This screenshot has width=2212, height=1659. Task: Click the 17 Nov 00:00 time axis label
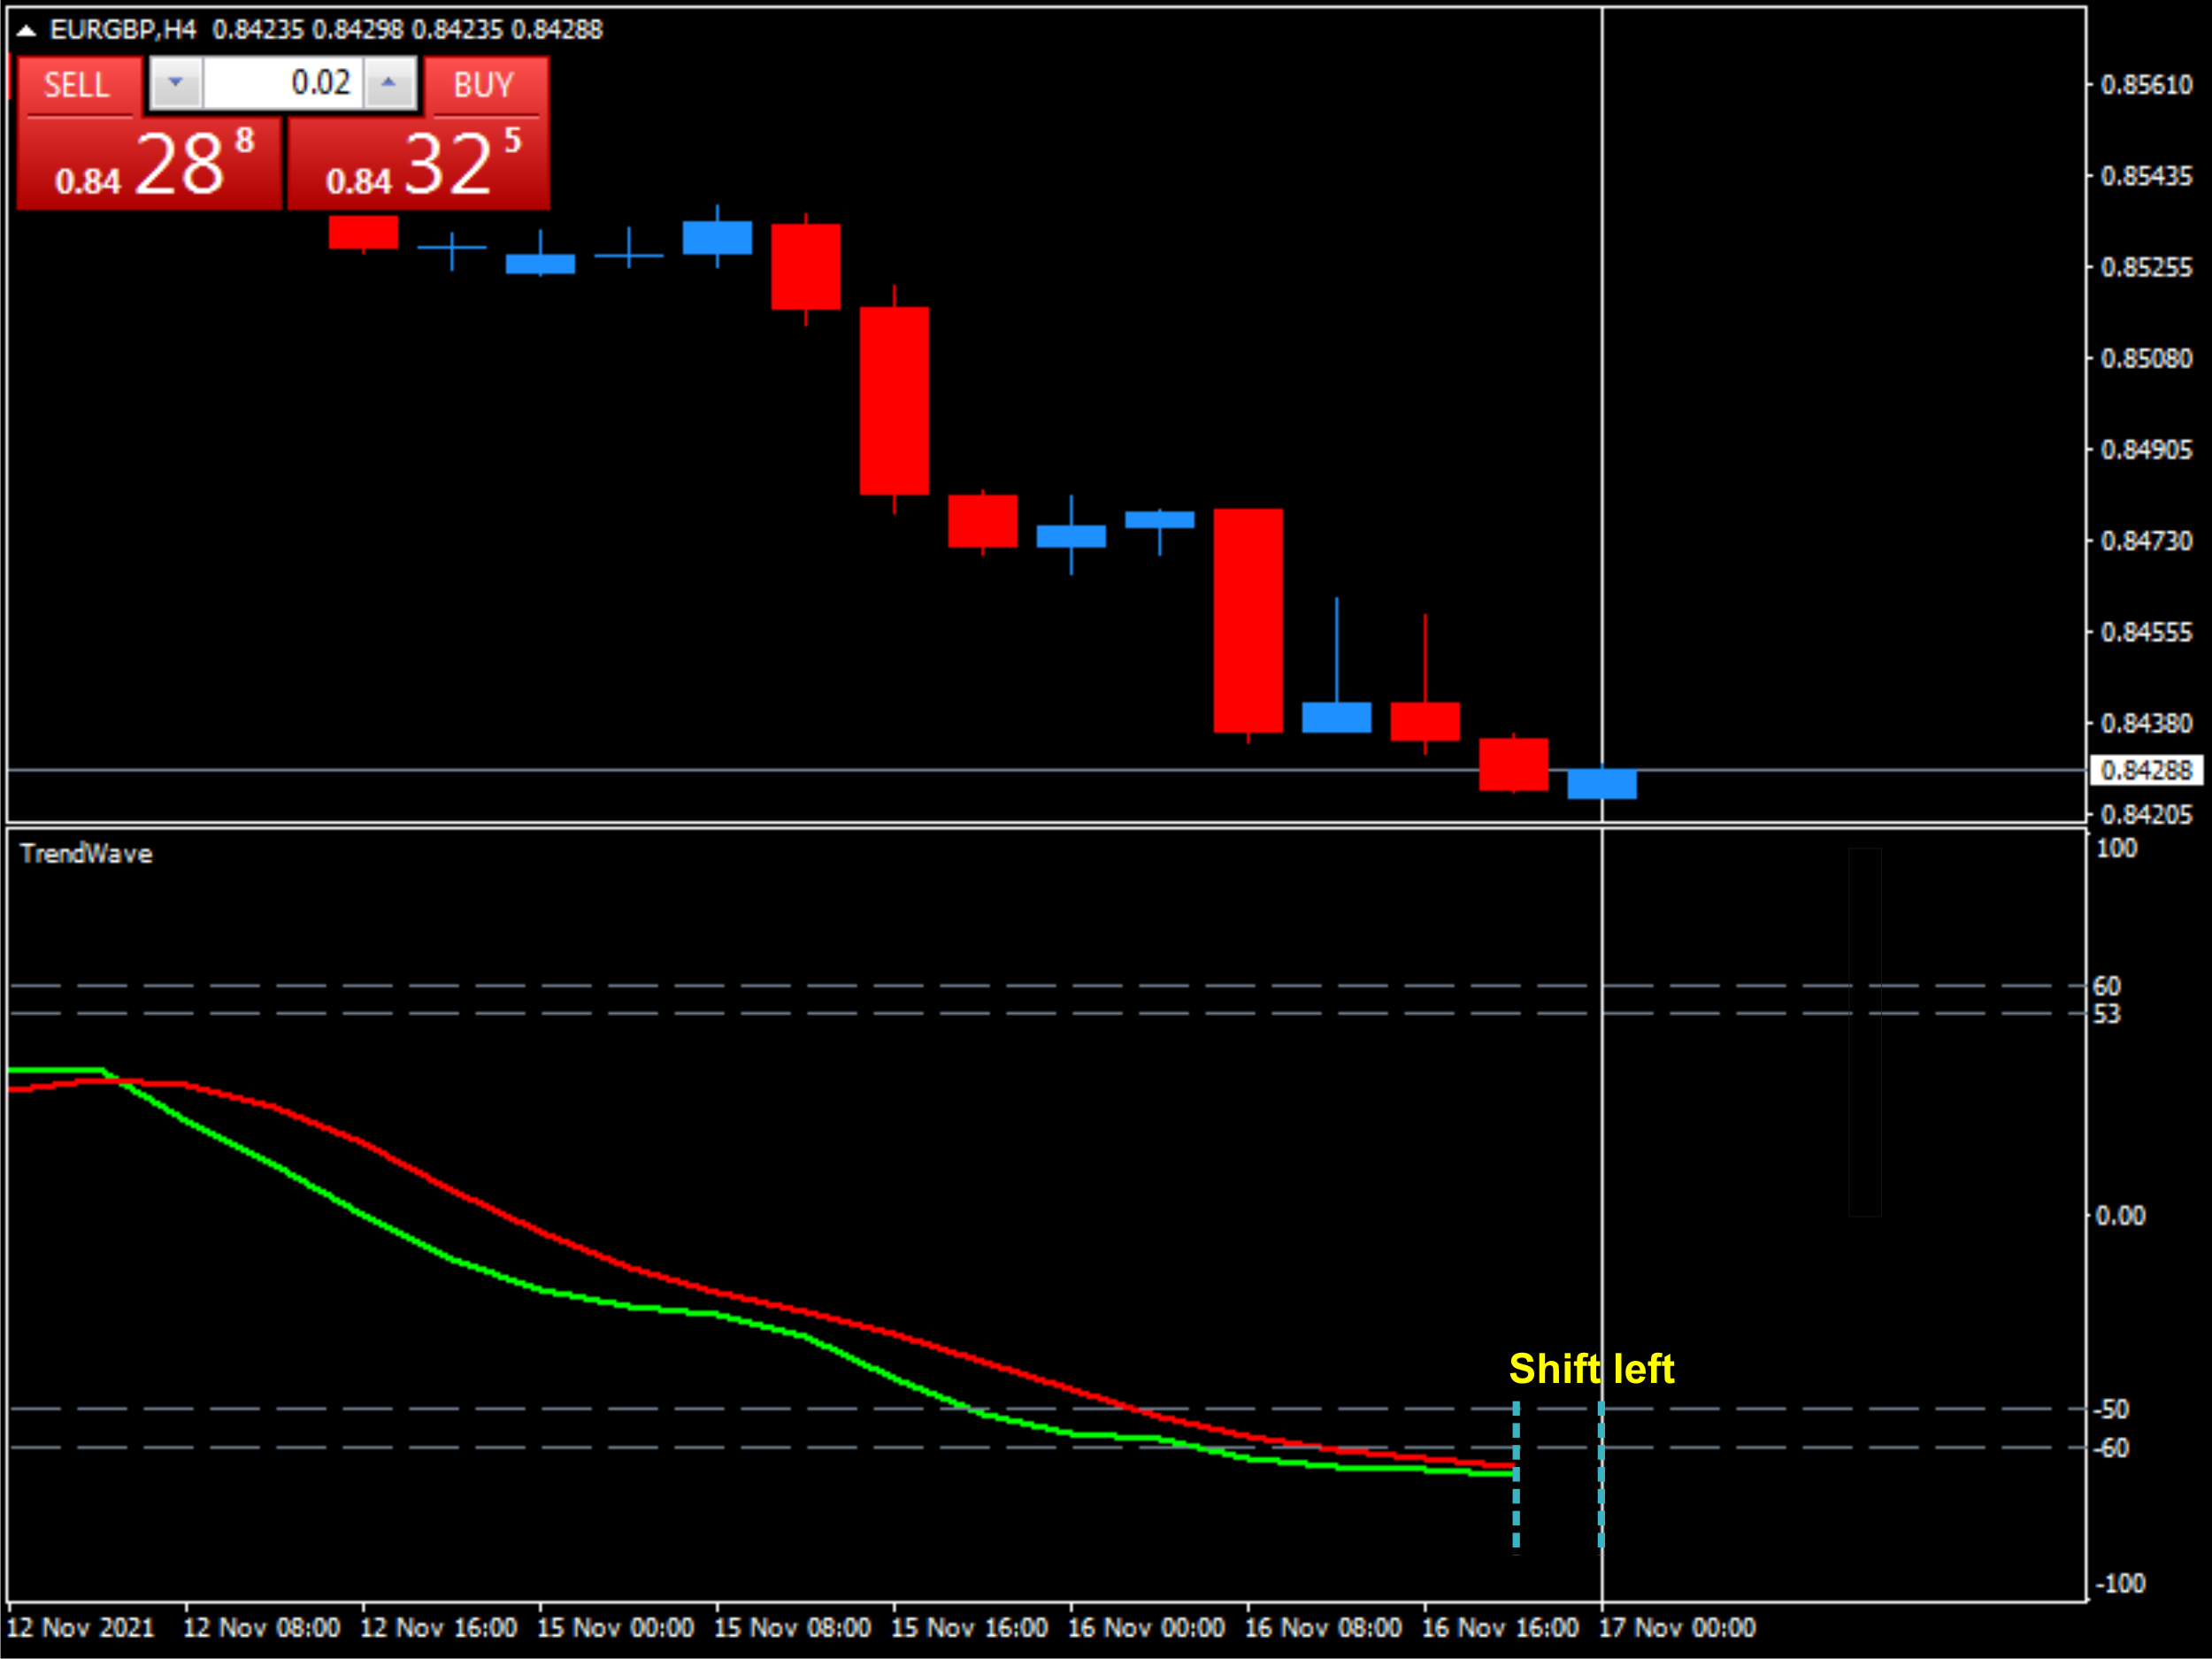click(x=1677, y=1628)
